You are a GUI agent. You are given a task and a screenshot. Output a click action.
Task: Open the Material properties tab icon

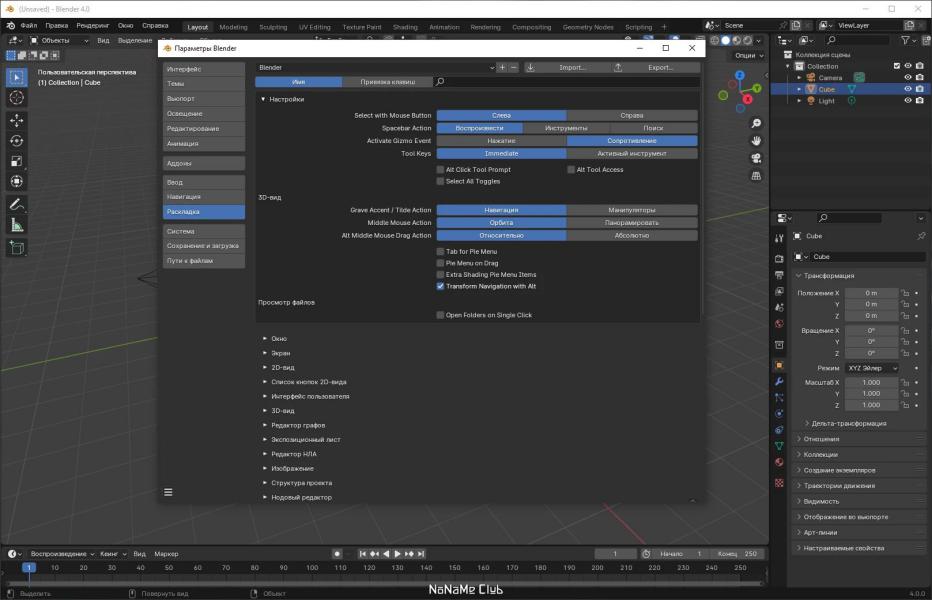[x=779, y=462]
